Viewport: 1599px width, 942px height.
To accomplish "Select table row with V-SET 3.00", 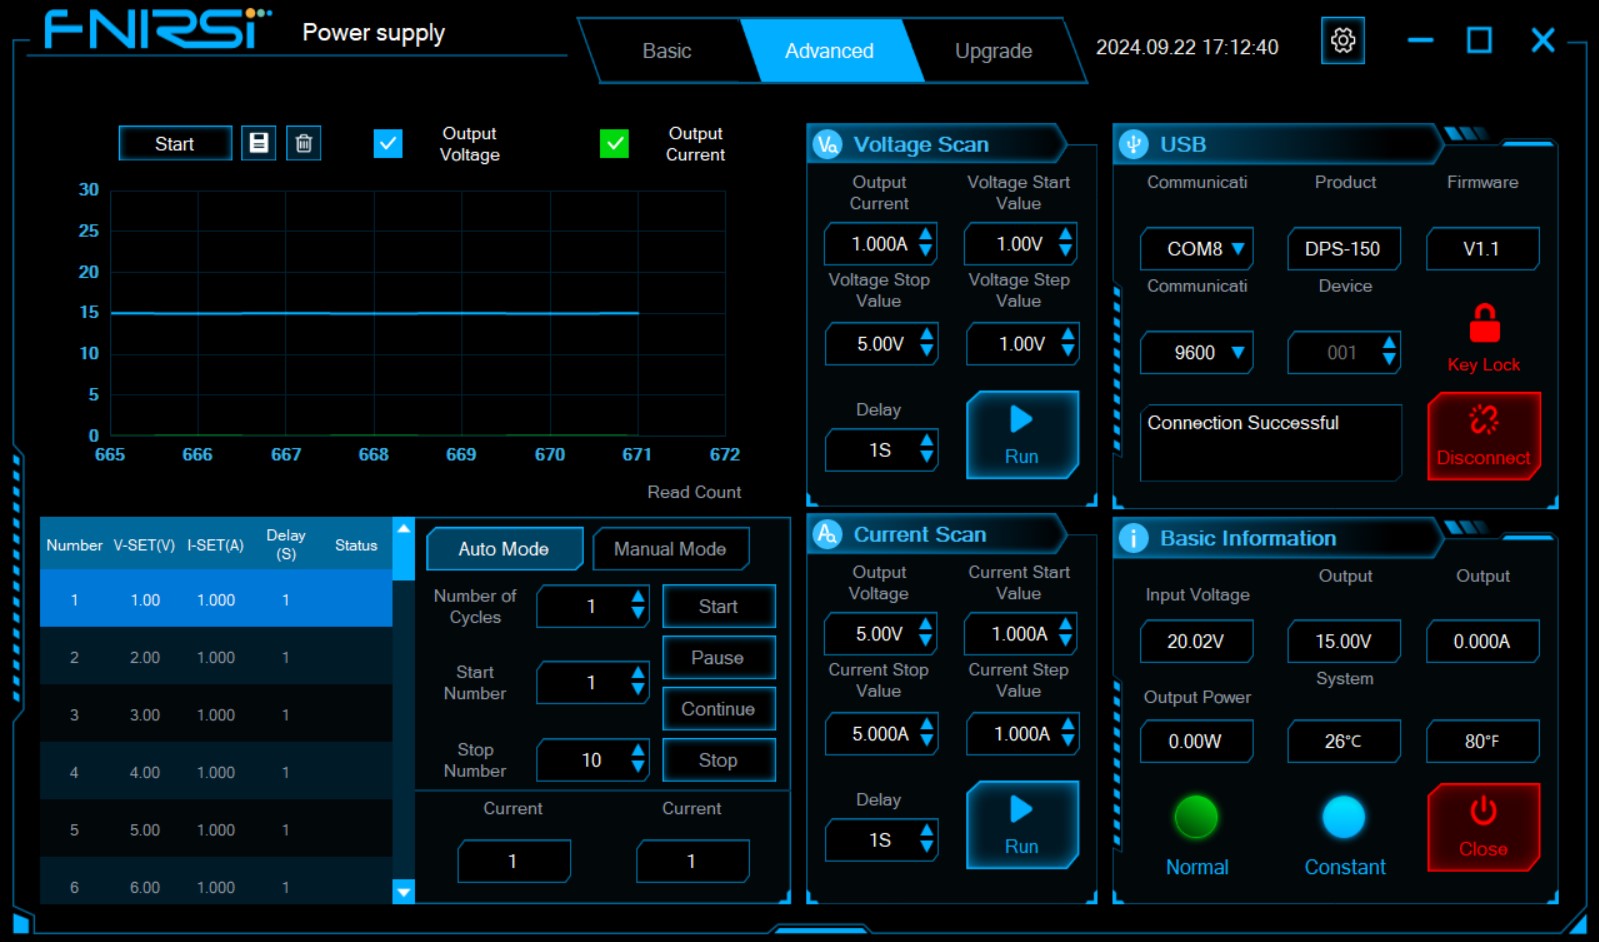I will click(x=216, y=715).
